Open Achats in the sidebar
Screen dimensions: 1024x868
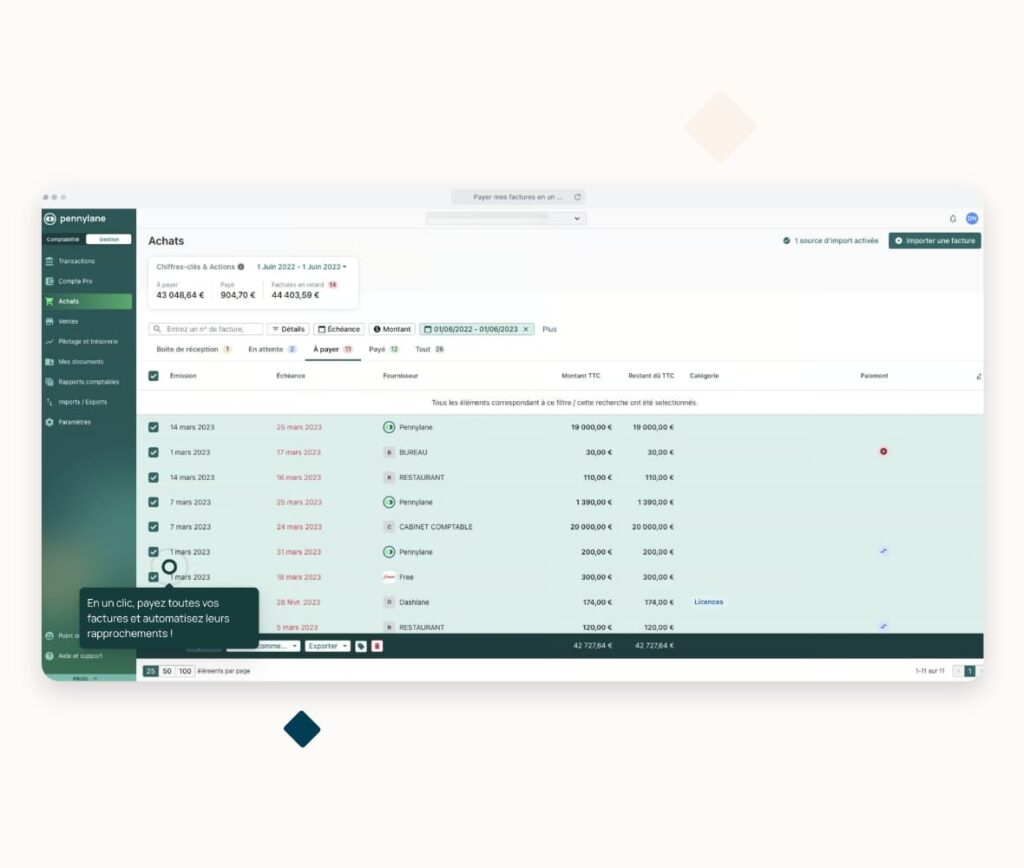[88, 302]
